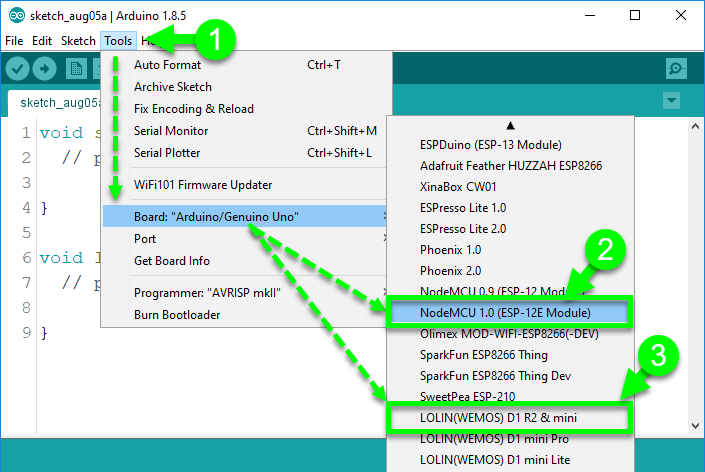This screenshot has width=705, height=472.
Task: Select SparkFun ESP8266 Thing board
Action: click(510, 355)
